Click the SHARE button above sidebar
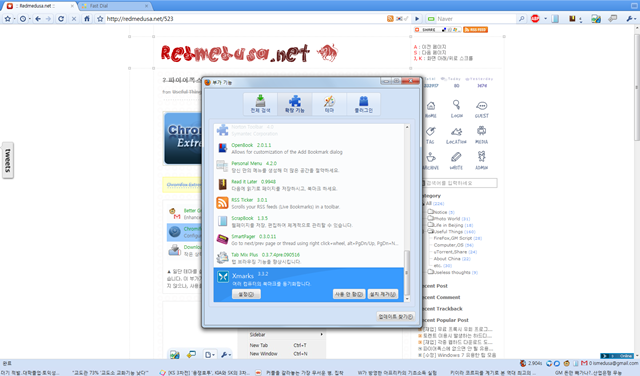Image resolution: width=640 pixels, height=376 pixels. click(438, 30)
